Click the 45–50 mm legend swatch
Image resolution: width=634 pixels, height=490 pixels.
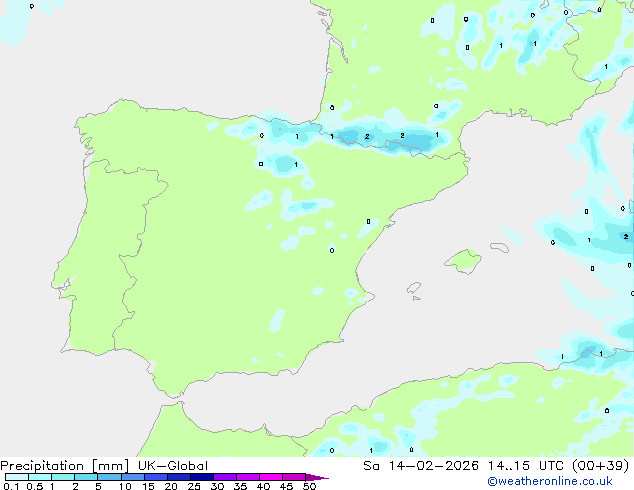click(x=294, y=477)
